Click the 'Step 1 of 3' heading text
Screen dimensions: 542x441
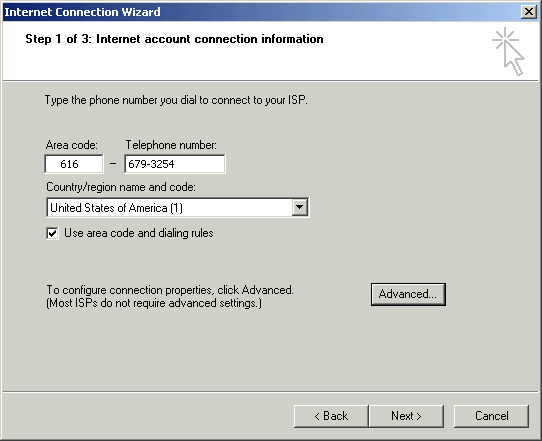coord(174,39)
